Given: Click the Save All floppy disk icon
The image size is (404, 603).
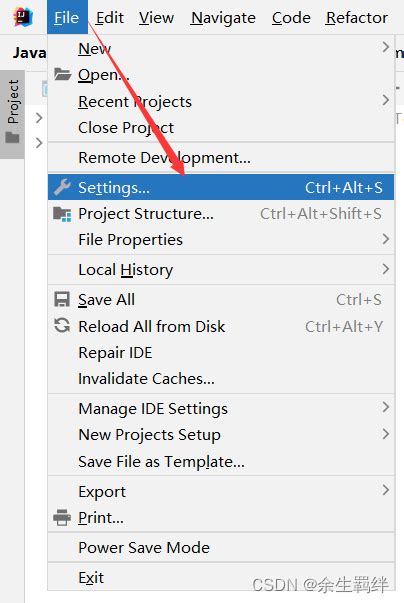Looking at the screenshot, I should 62,300.
